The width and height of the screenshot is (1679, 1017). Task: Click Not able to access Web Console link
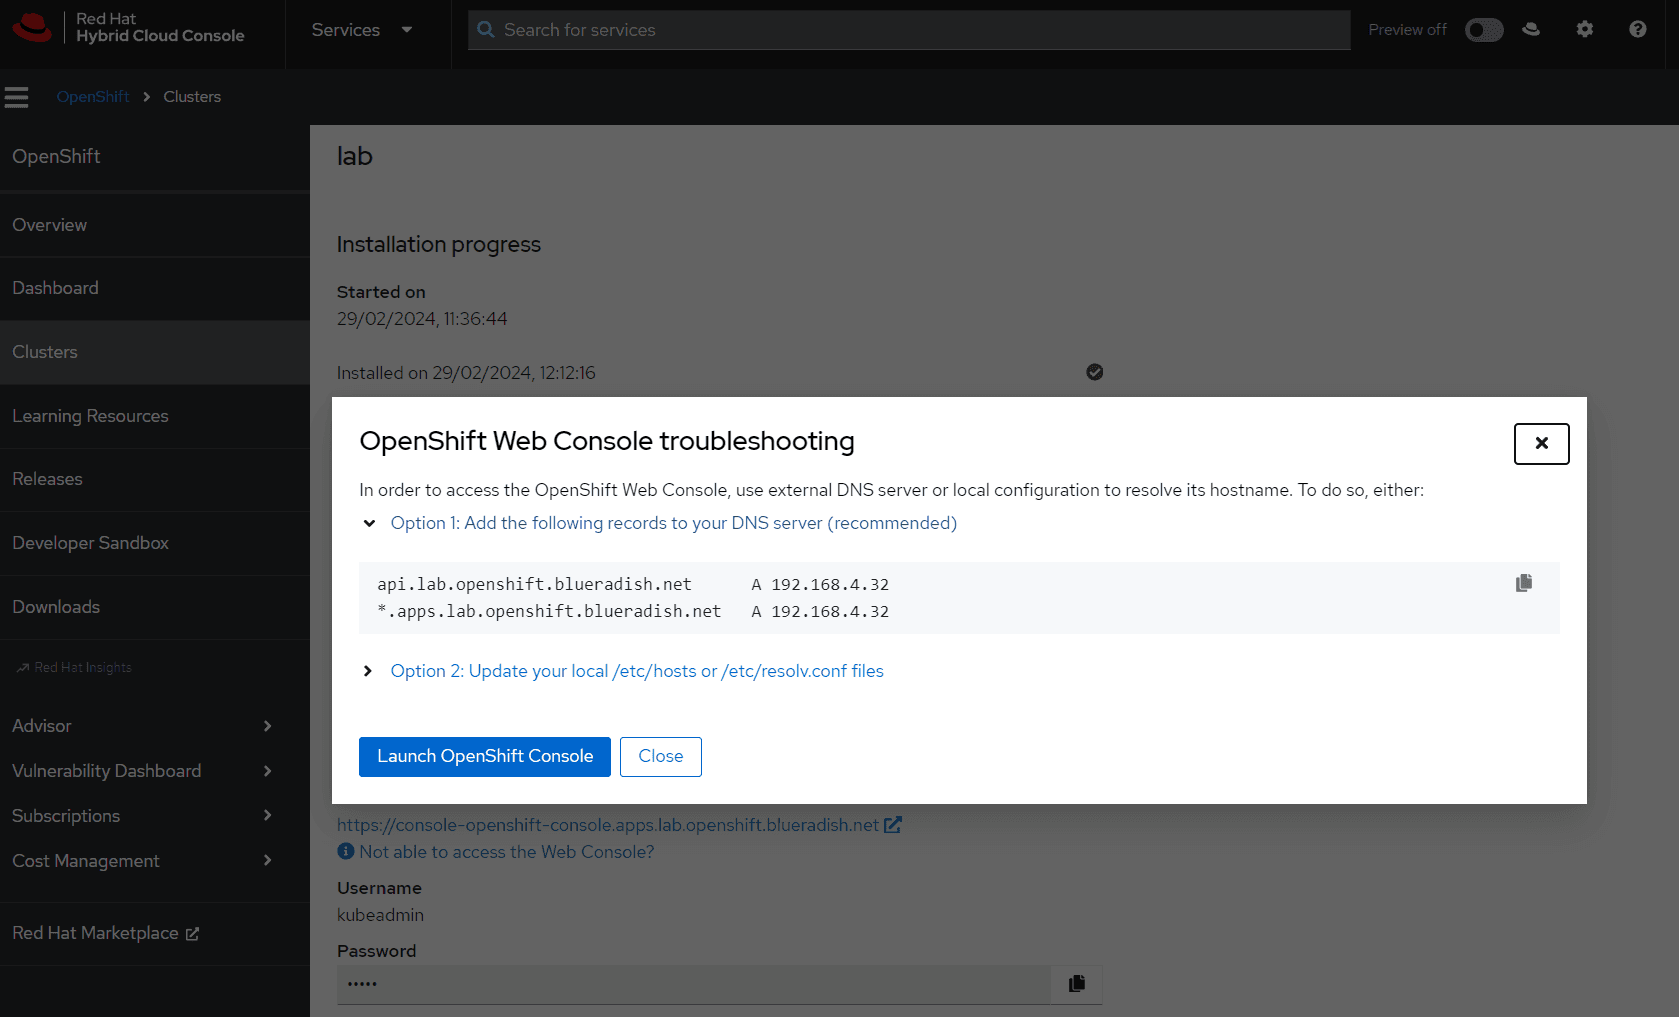(x=507, y=852)
